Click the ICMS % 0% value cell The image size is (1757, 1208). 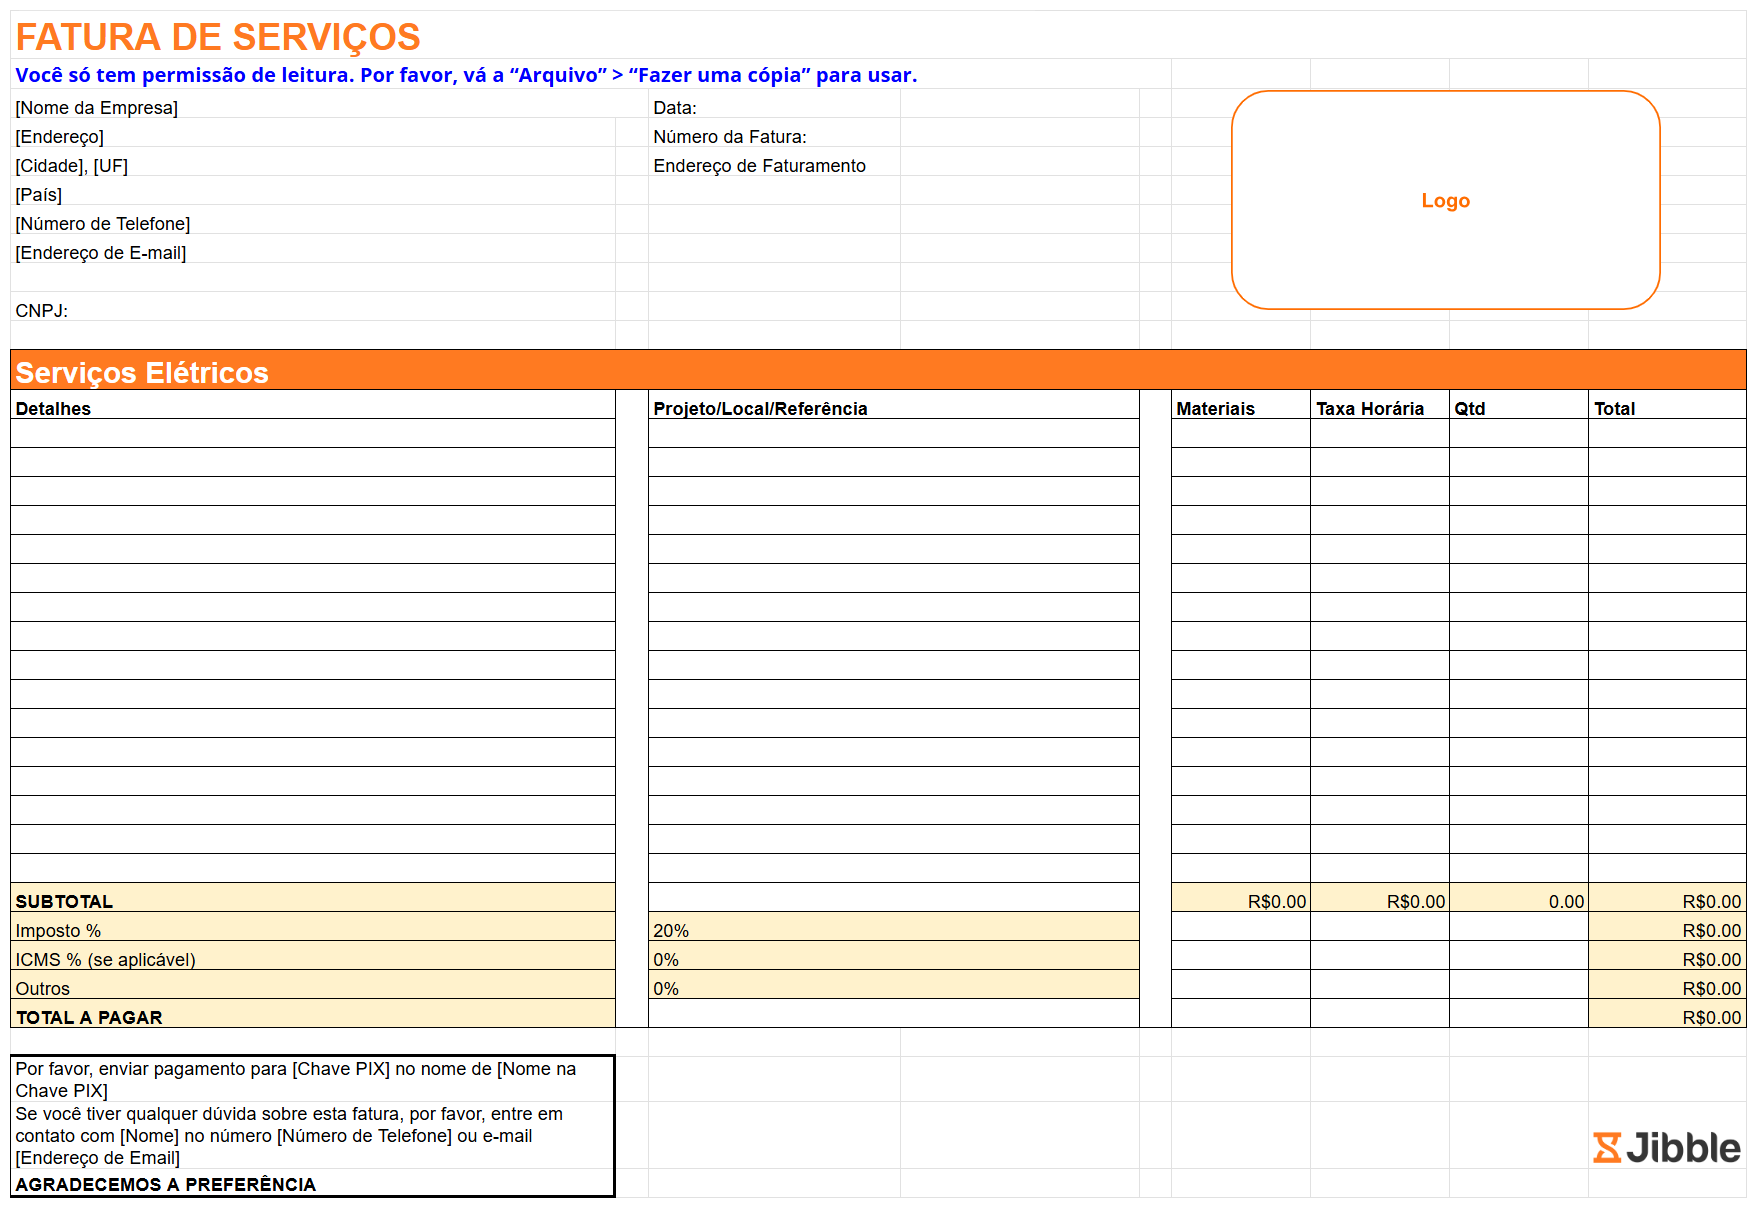[892, 959]
